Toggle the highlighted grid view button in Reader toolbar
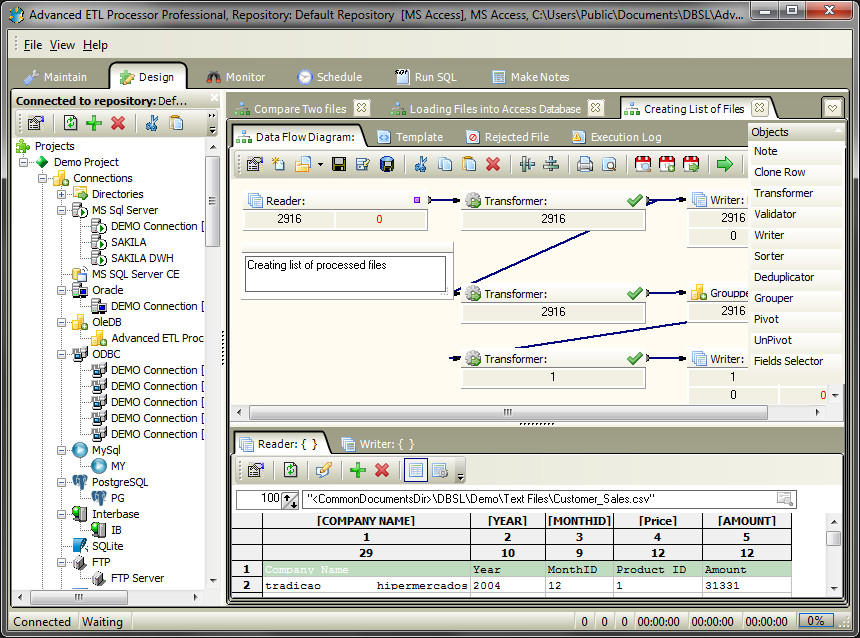 coord(415,469)
